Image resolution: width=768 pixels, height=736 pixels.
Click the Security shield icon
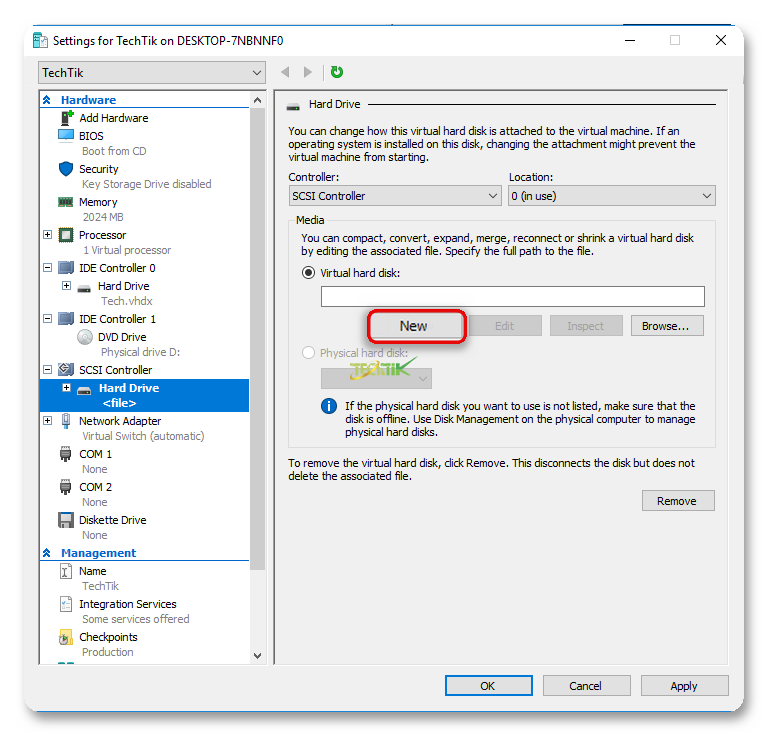(66, 169)
